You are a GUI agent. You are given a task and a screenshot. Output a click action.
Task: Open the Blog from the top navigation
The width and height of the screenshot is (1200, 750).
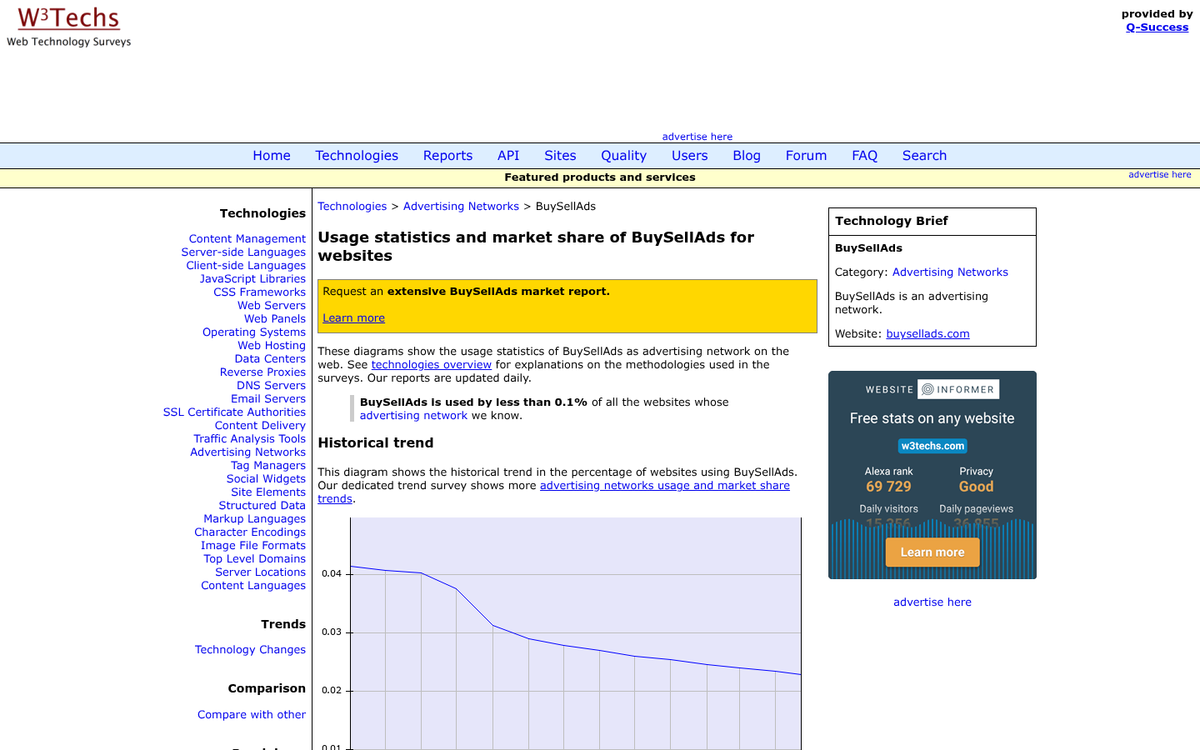746,155
